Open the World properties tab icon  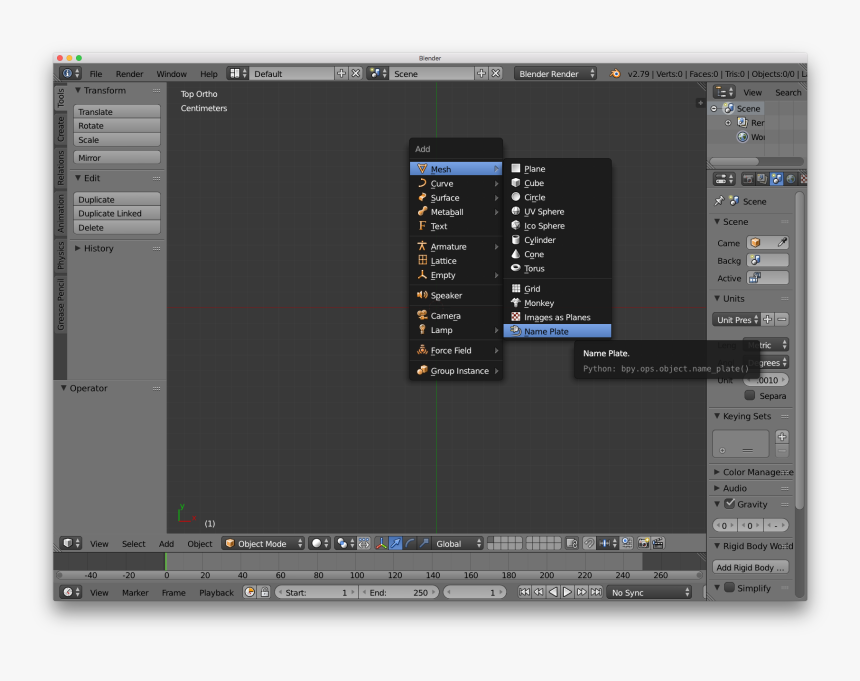790,179
